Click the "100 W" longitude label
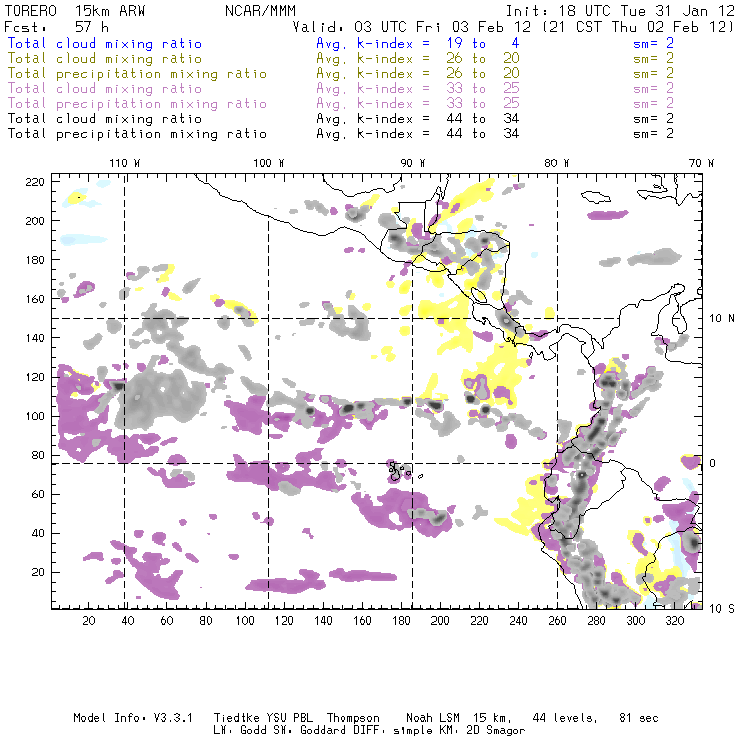Image resolution: width=740 pixels, height=740 pixels. coord(269,163)
